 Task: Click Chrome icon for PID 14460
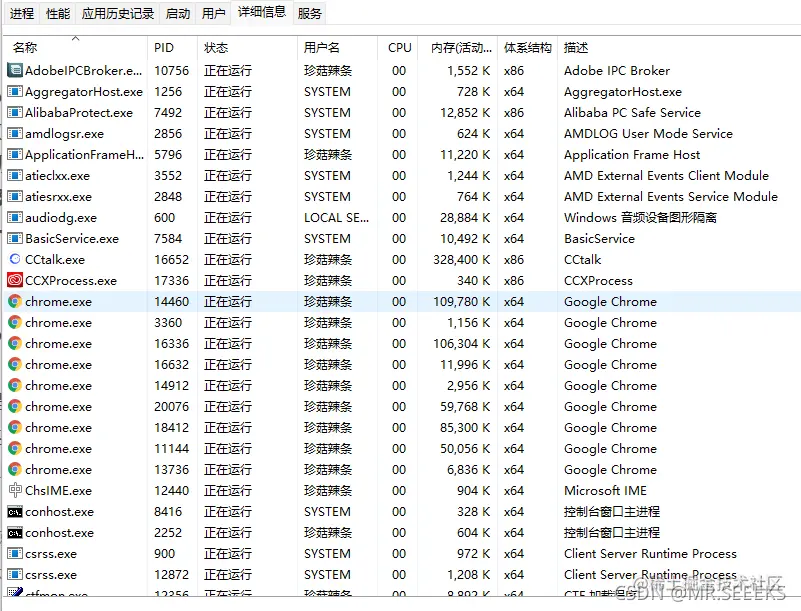click(x=15, y=301)
